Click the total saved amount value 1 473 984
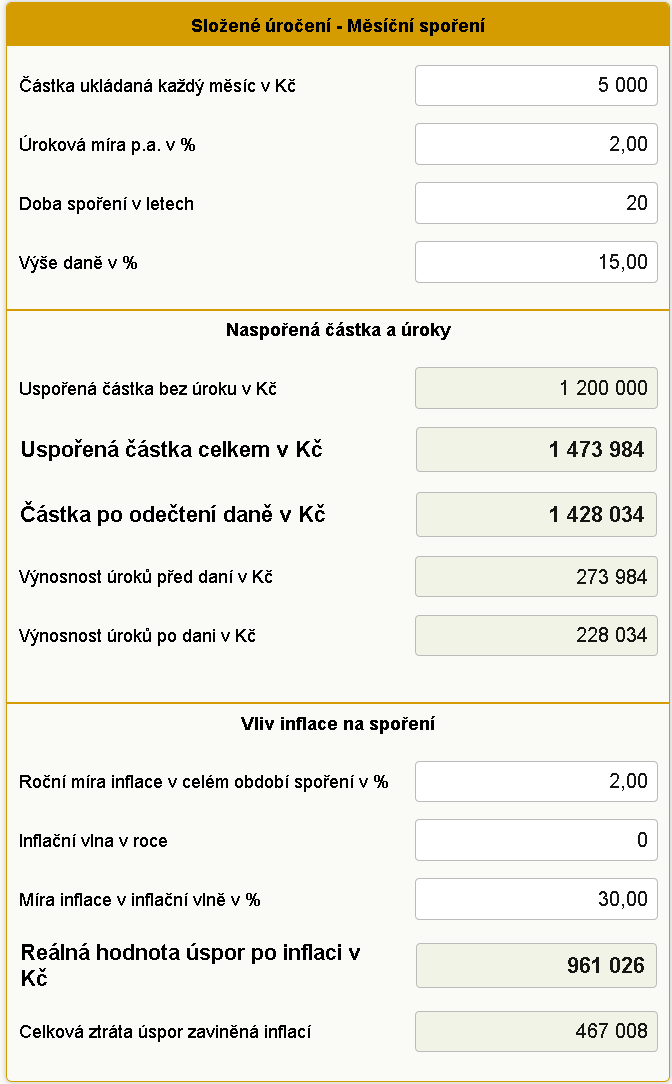Image resolution: width=672 pixels, height=1084 pixels. (536, 450)
